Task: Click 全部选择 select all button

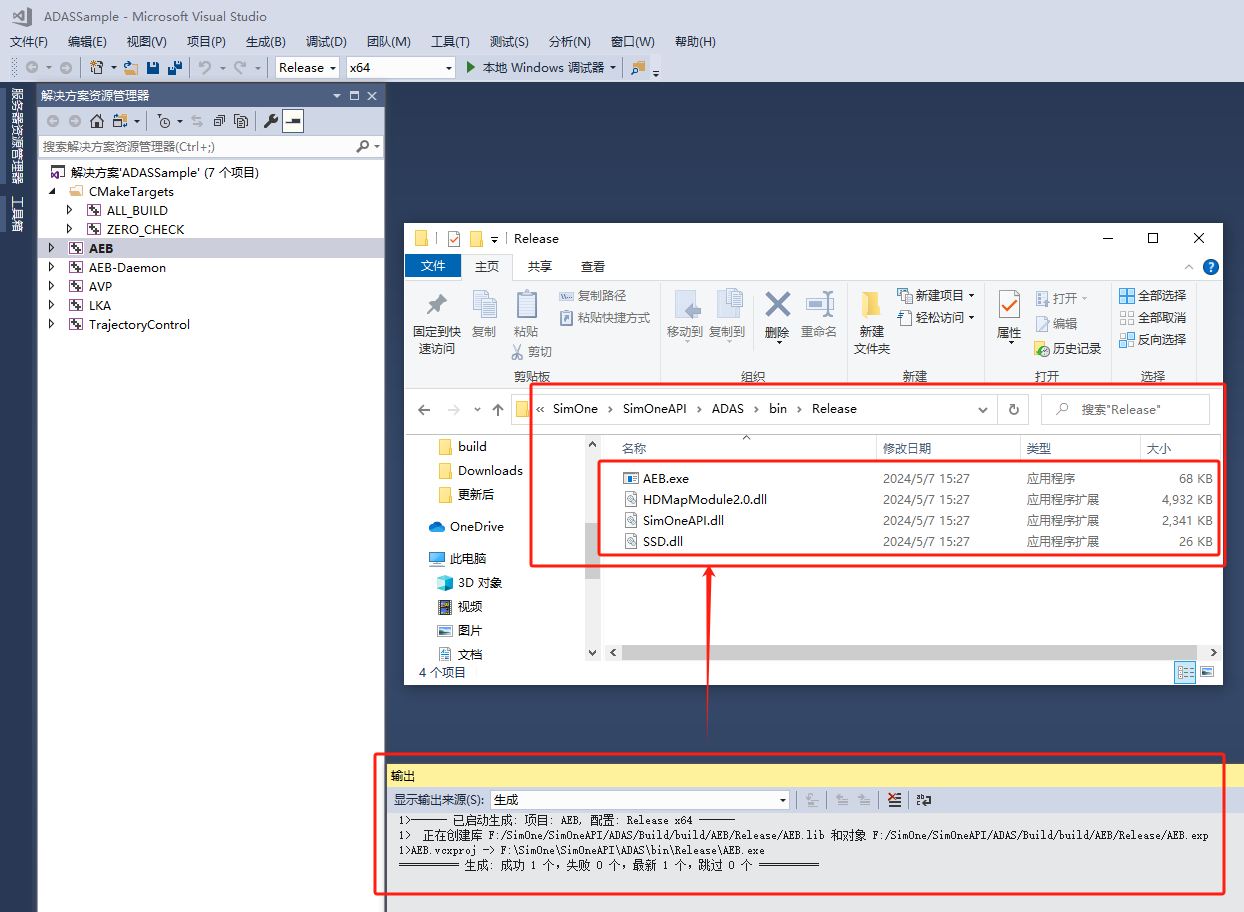Action: pos(1152,296)
